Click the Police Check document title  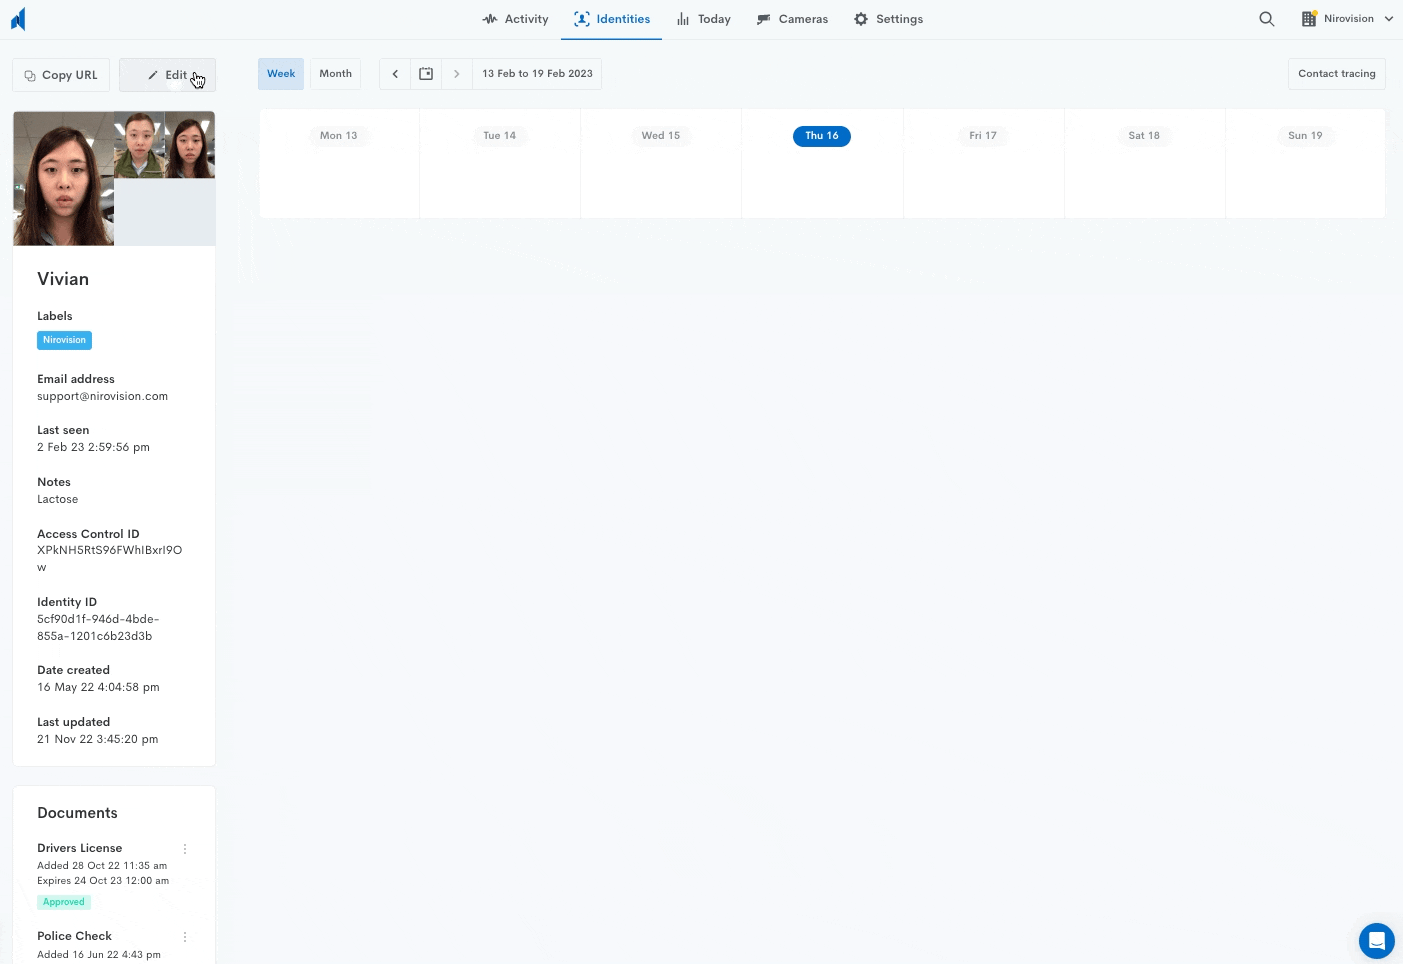pos(74,936)
